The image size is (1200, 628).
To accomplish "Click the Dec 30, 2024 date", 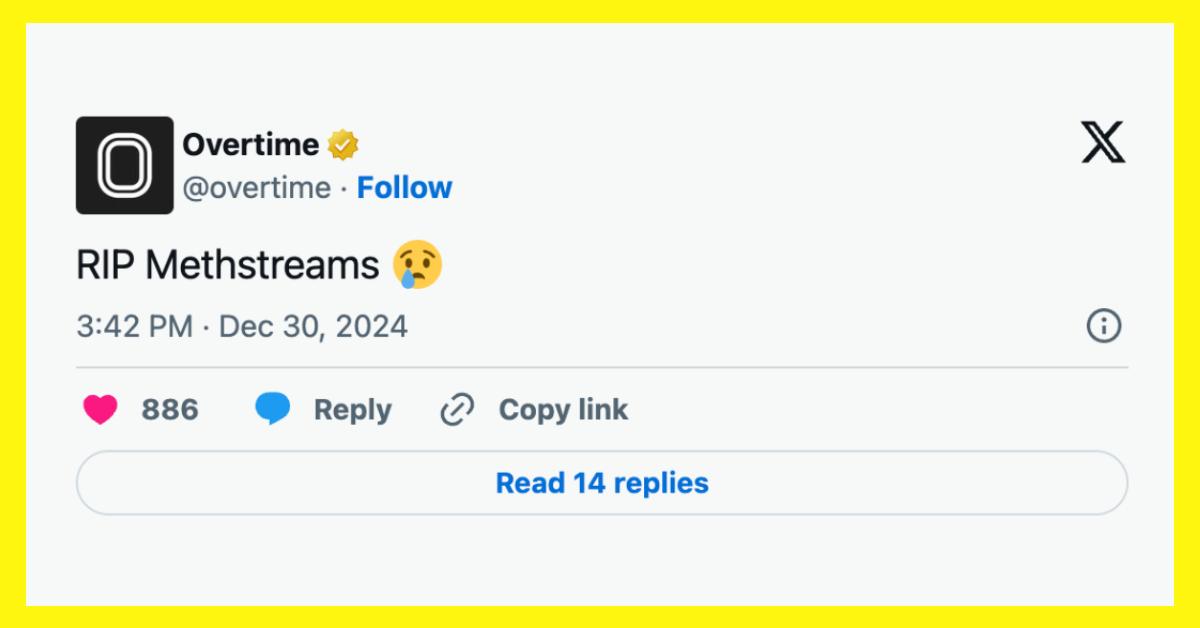I will [314, 325].
